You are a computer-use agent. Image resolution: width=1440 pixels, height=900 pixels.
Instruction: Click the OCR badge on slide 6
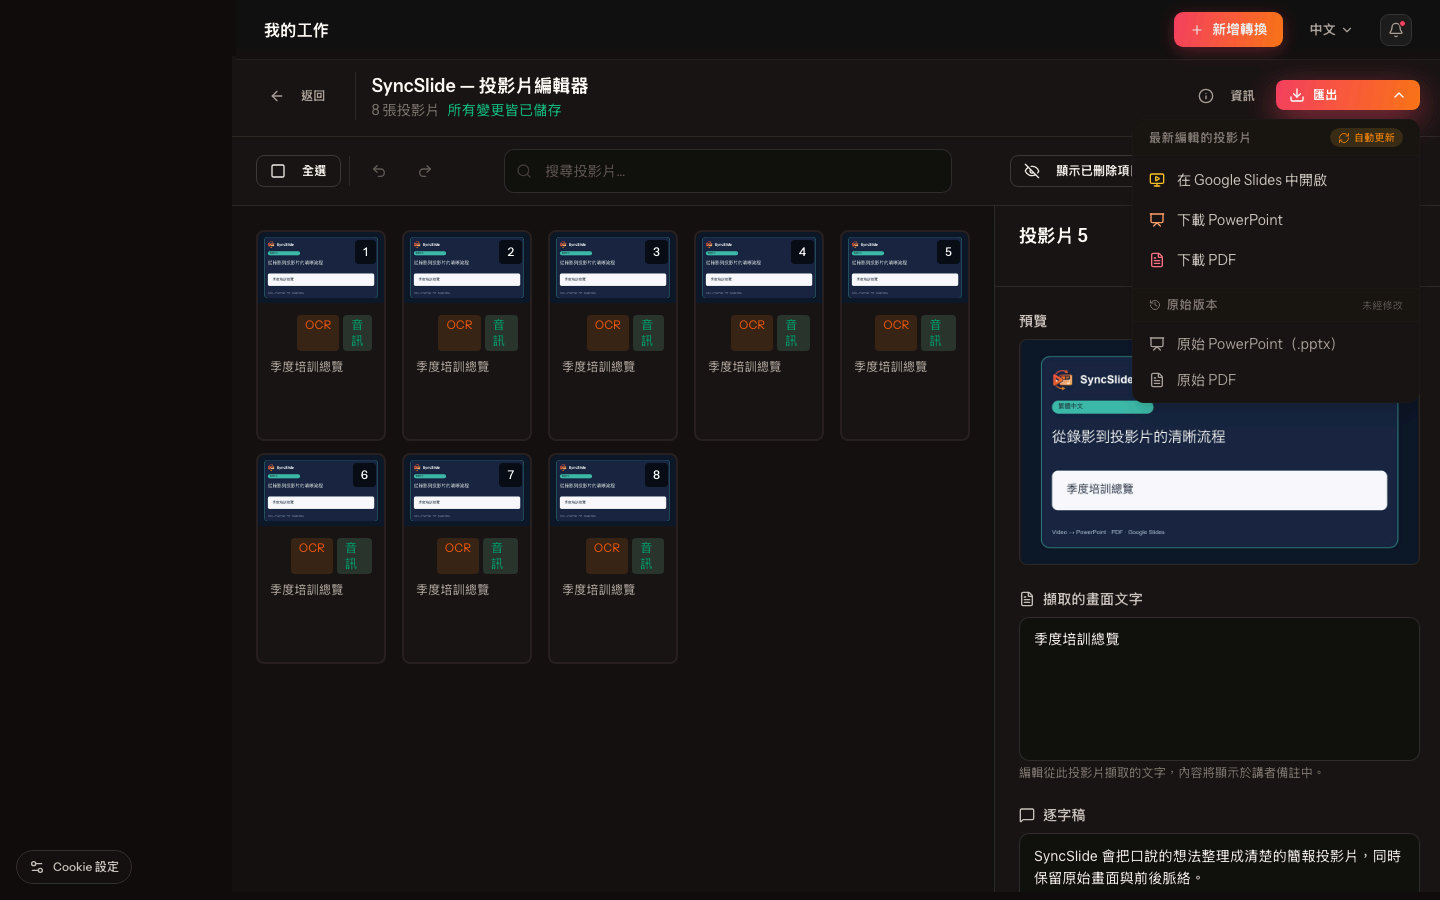pos(312,556)
